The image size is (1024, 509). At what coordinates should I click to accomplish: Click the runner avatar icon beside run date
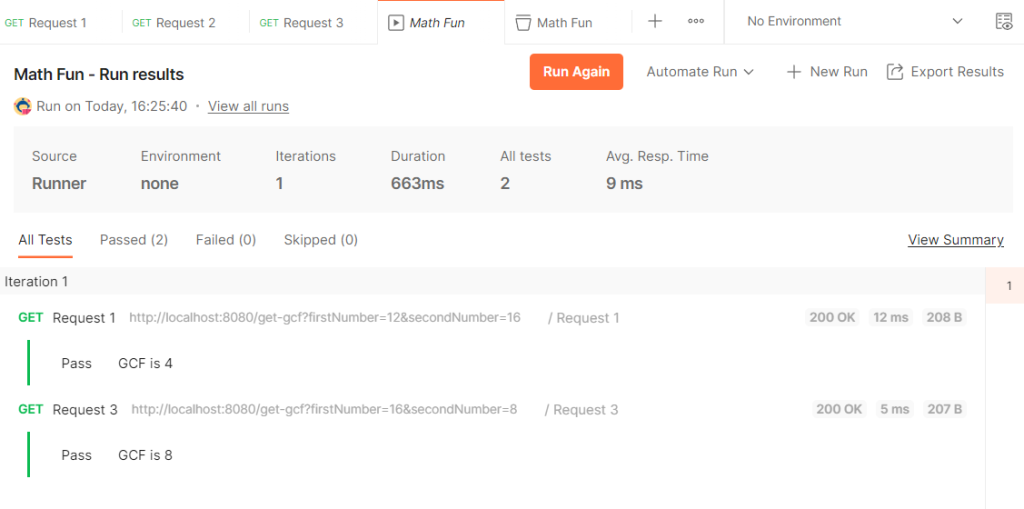[x=23, y=106]
